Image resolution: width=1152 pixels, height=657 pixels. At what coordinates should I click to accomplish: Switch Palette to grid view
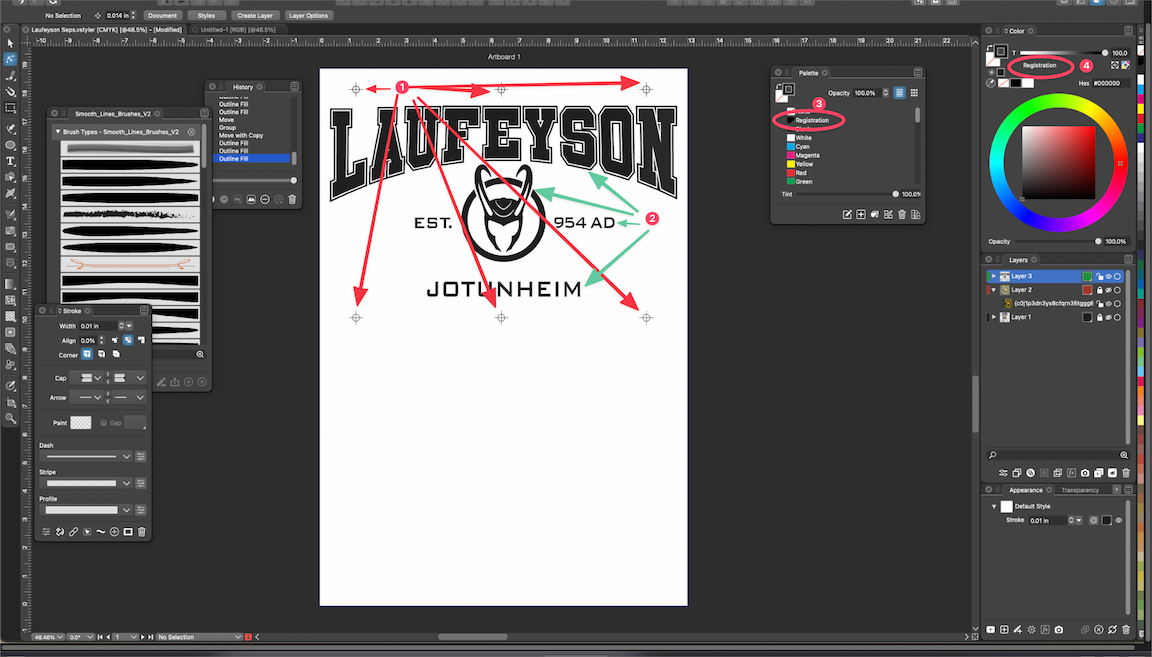pos(914,93)
